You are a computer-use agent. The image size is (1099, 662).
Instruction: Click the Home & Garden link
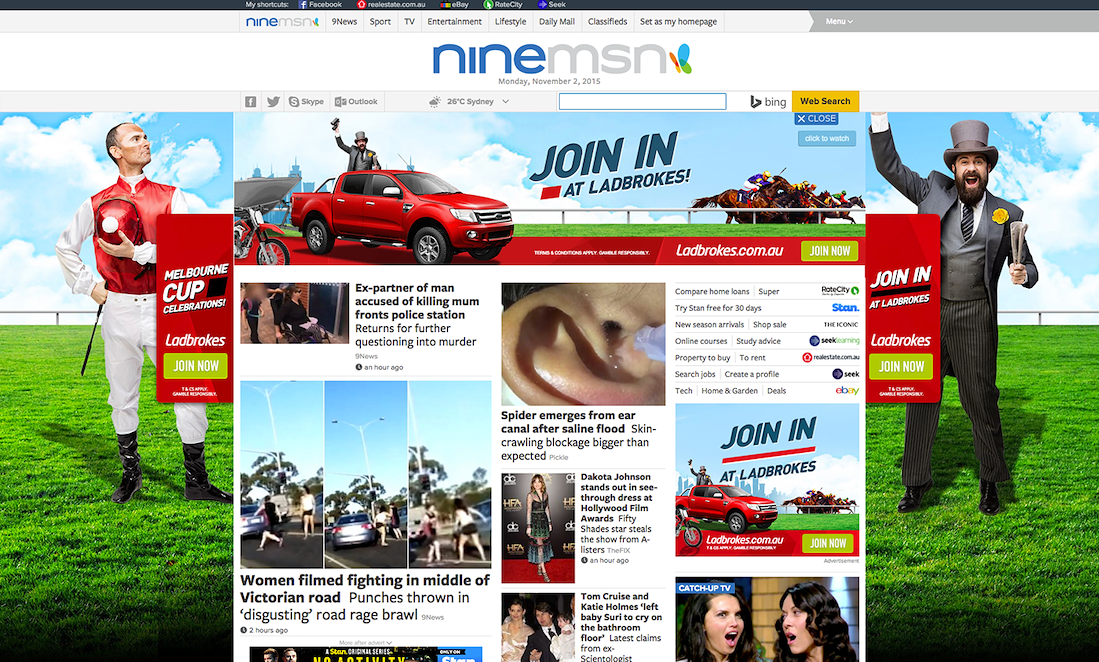730,391
